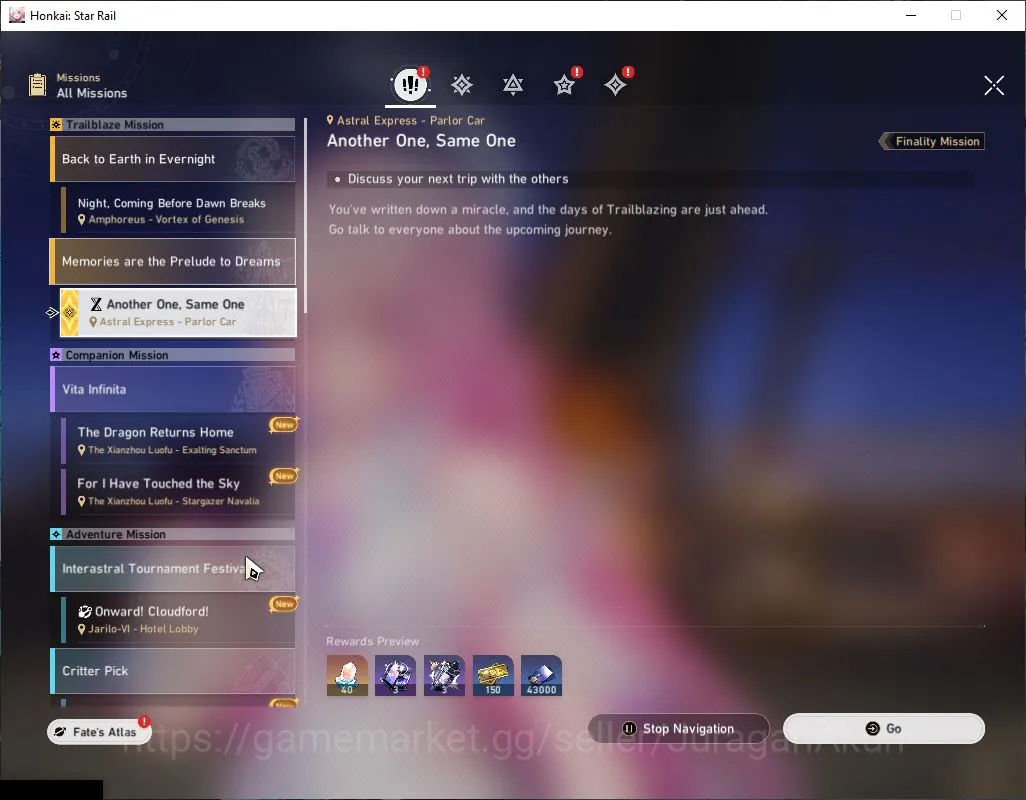Open For I Have Touched the Sky

(178, 491)
